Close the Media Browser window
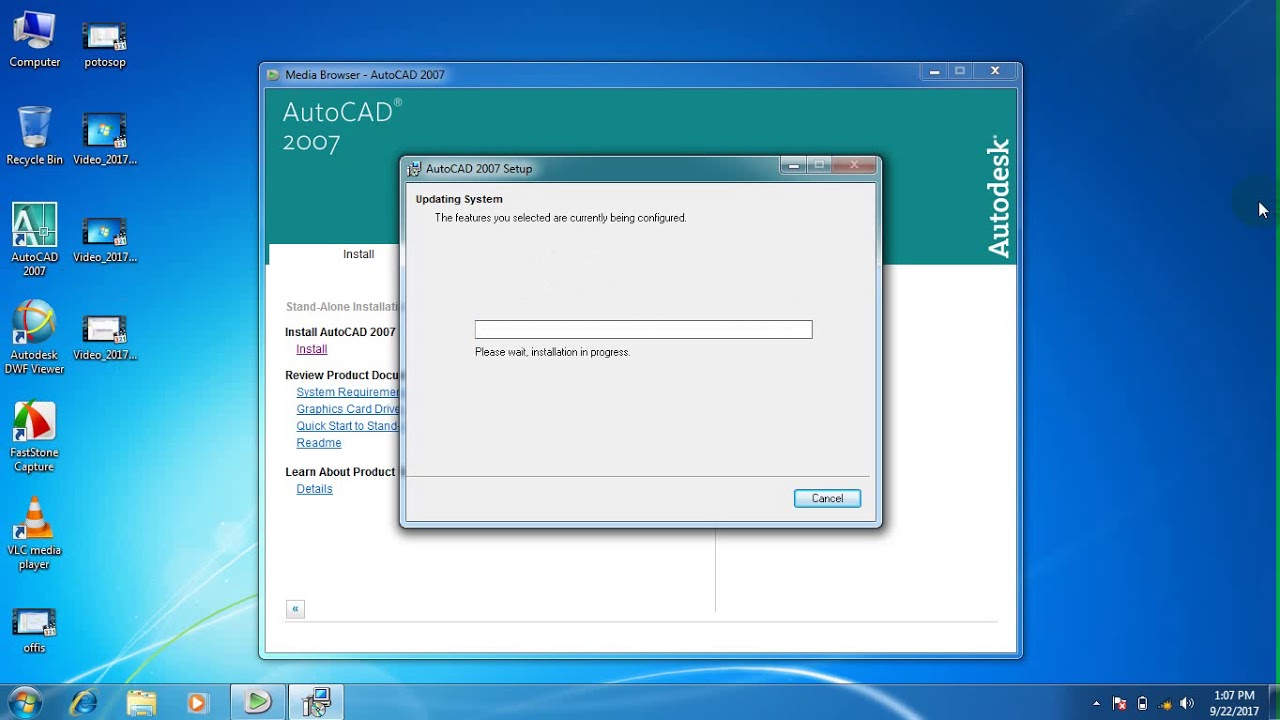1280x720 pixels. 995,72
